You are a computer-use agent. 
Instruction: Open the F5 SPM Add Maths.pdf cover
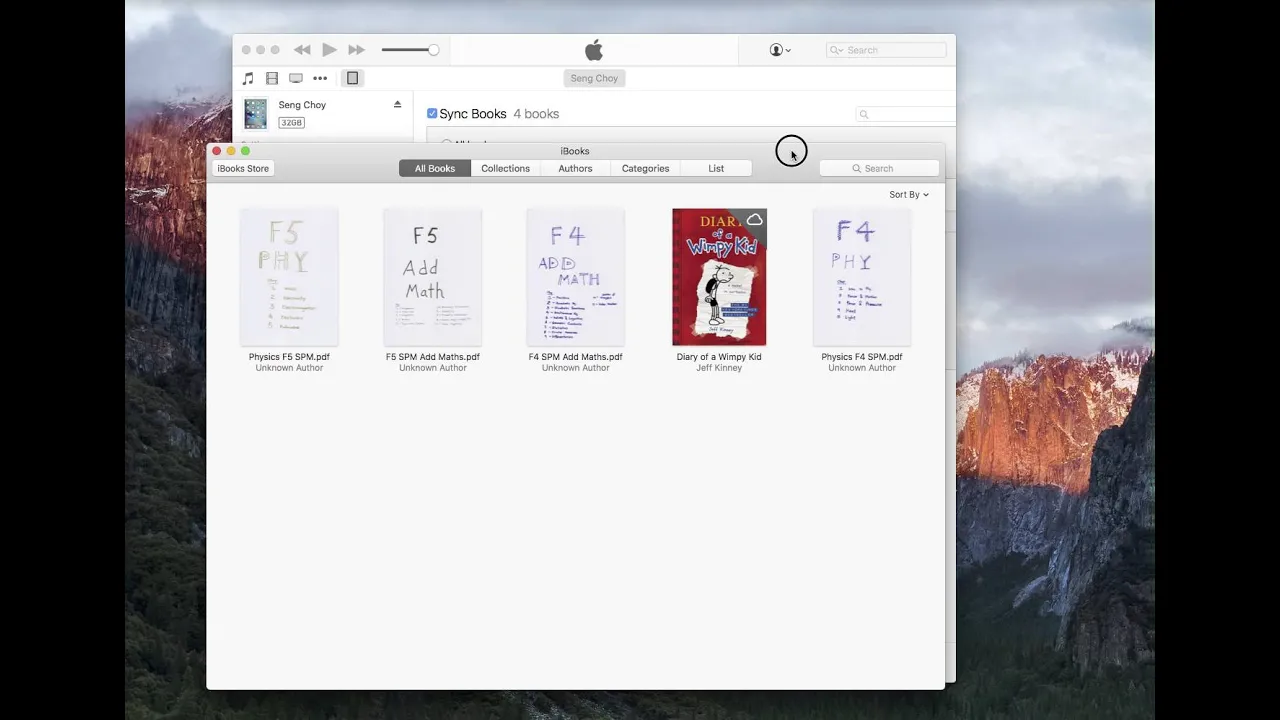pos(432,277)
